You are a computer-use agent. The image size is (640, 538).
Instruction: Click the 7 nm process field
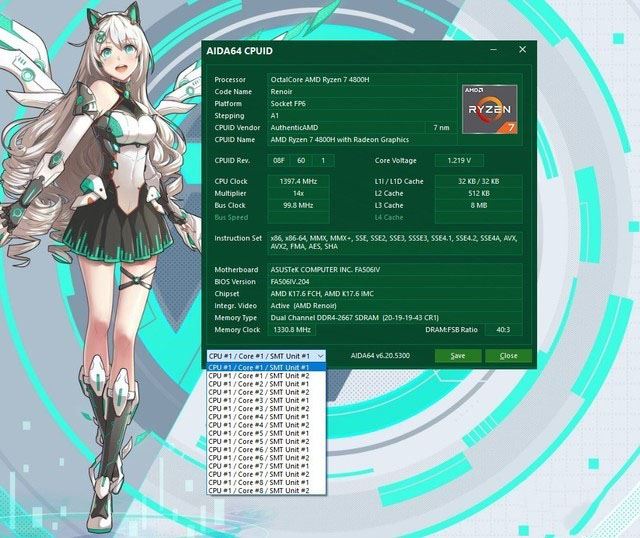(x=441, y=127)
